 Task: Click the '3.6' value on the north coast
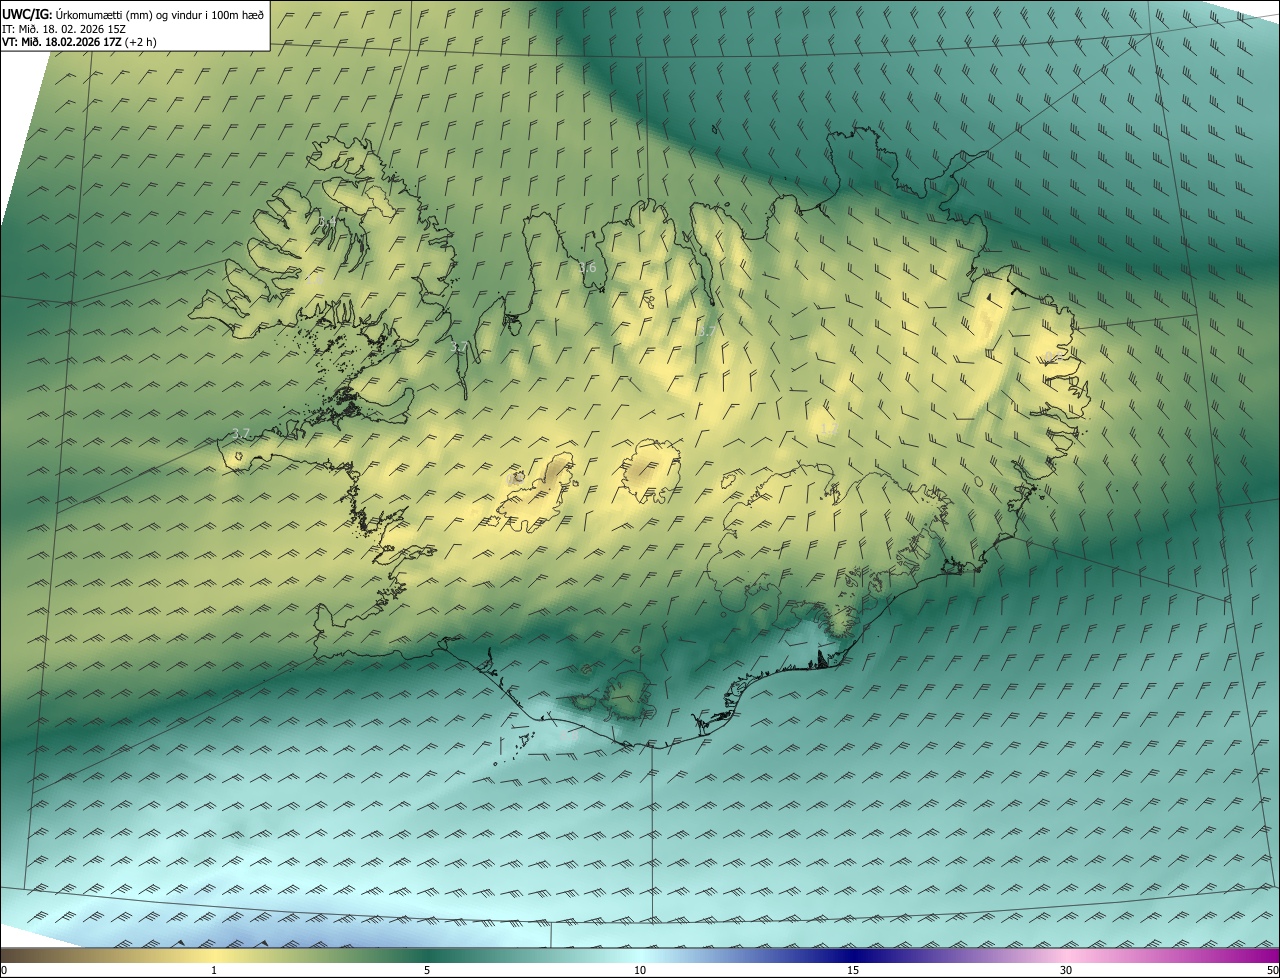coord(587,267)
